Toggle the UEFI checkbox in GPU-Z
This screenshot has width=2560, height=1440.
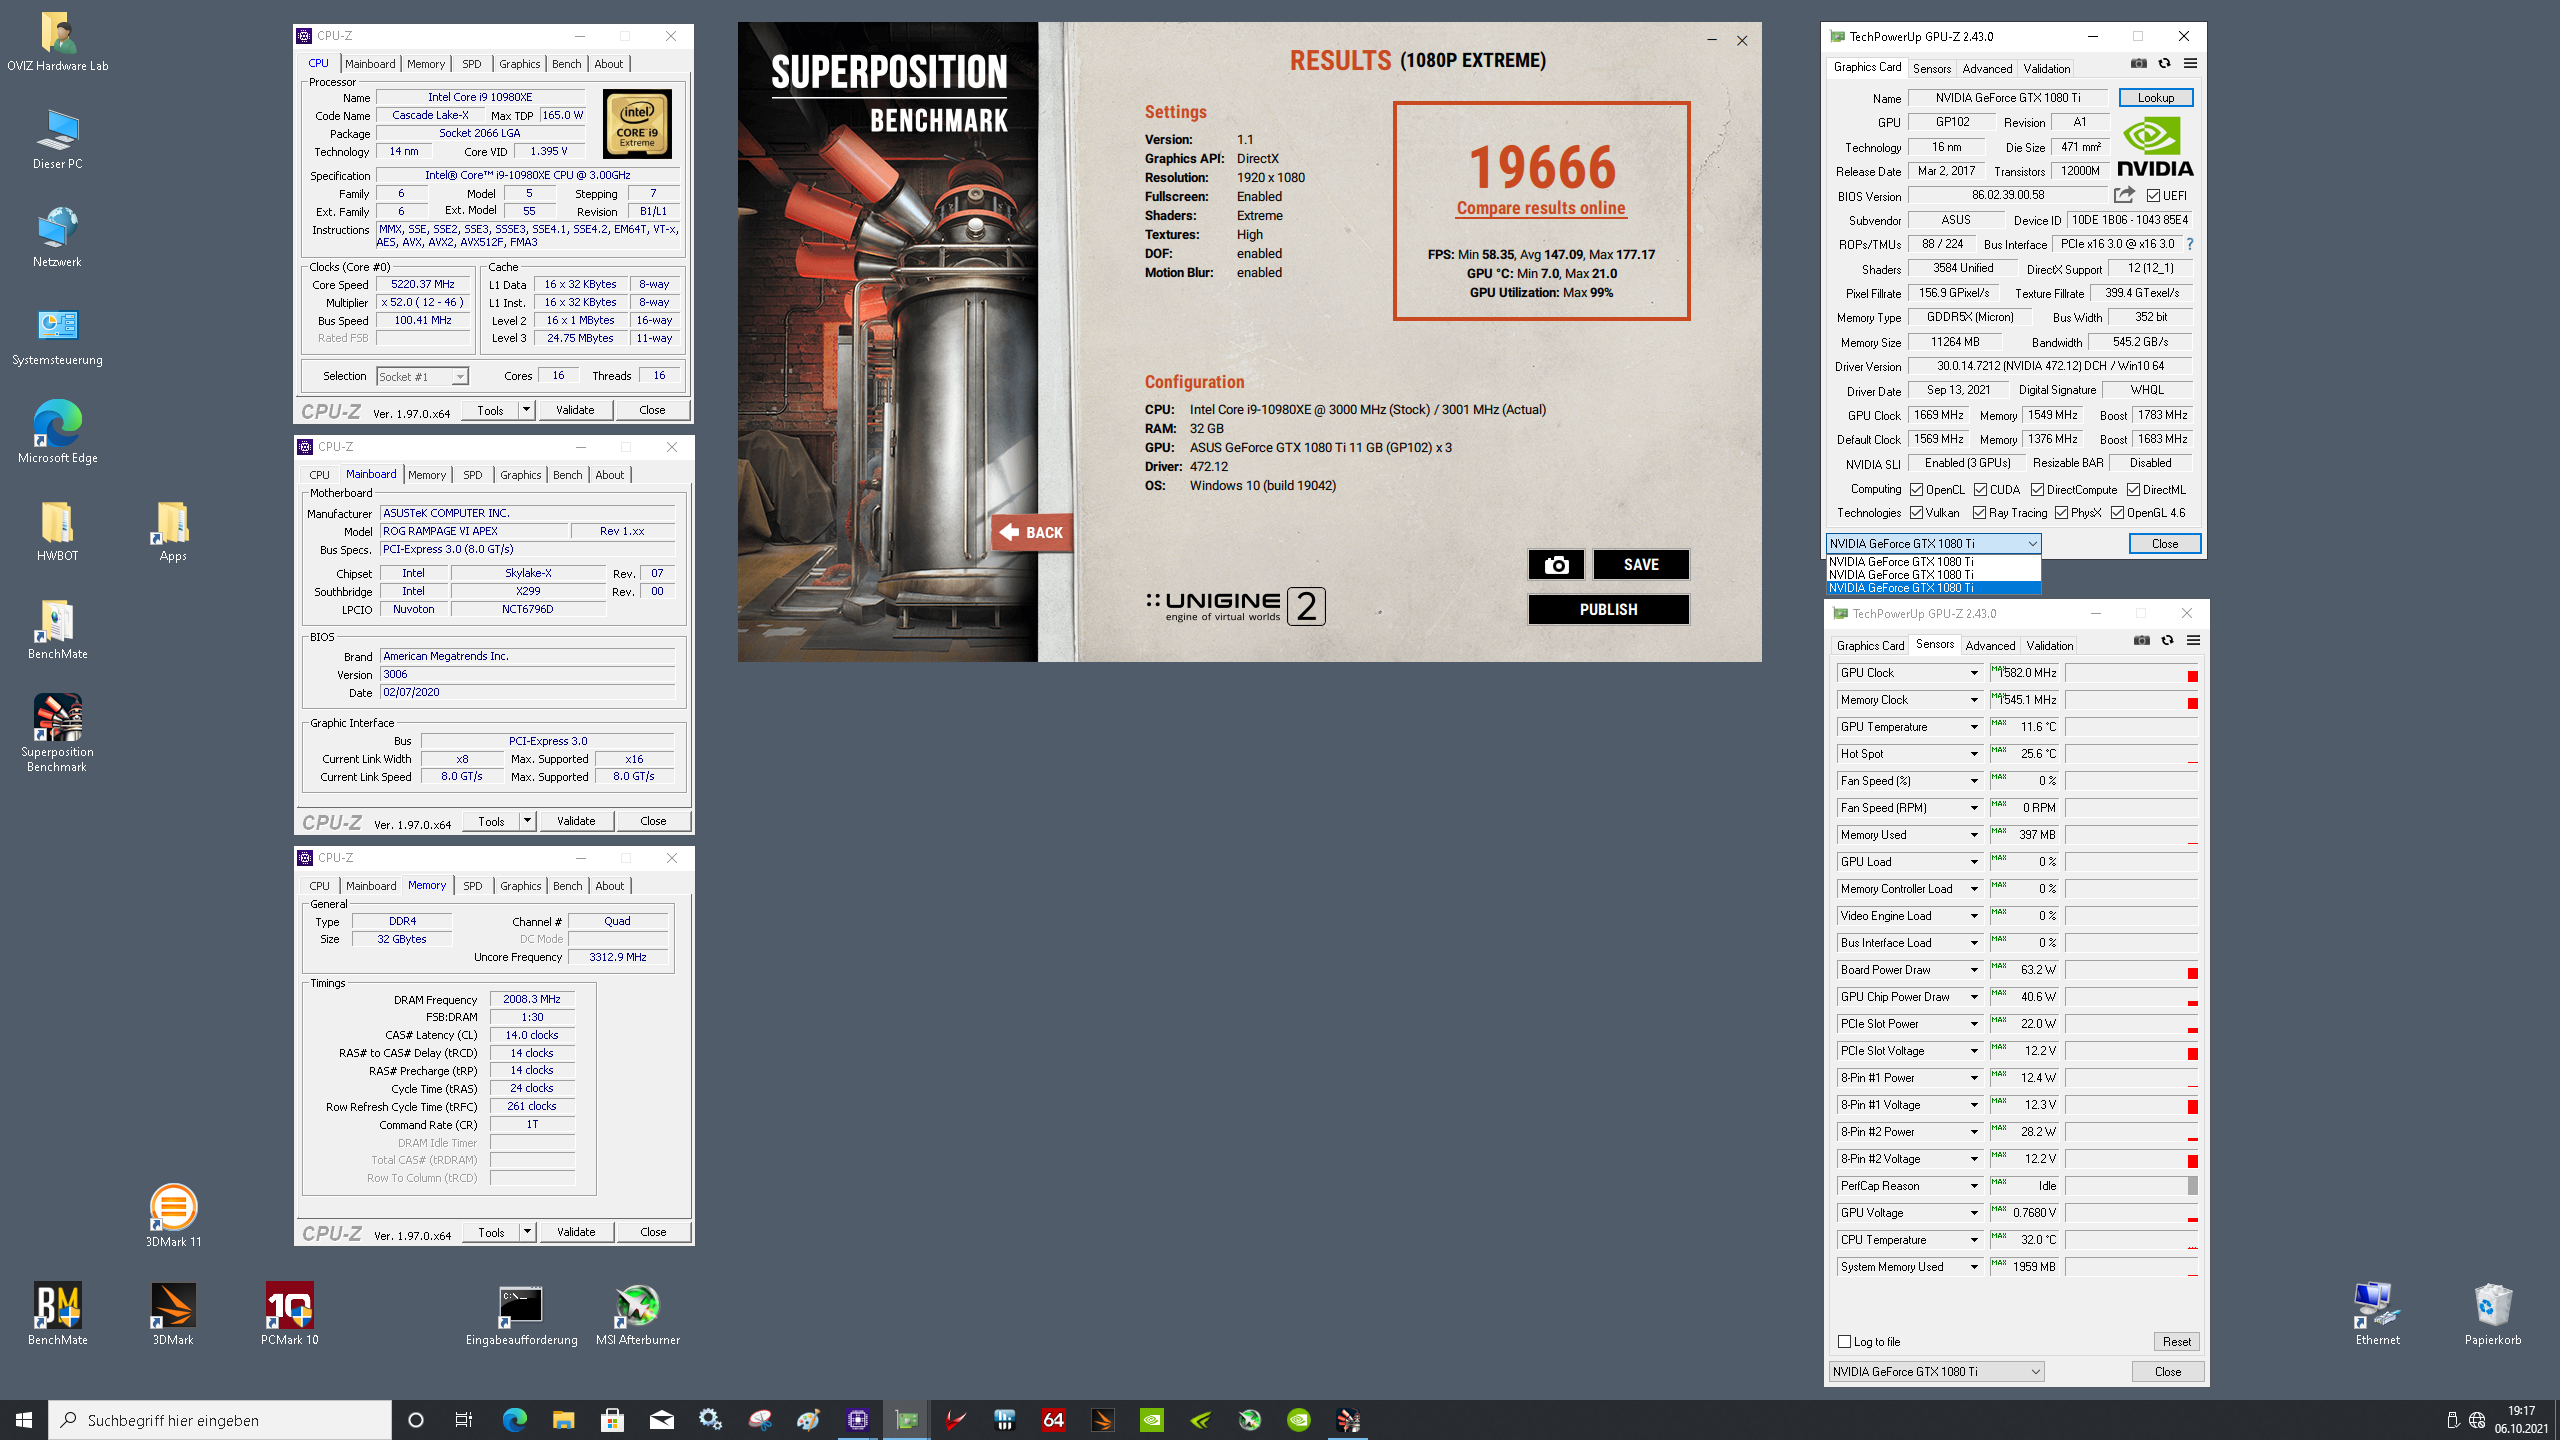2154,196
